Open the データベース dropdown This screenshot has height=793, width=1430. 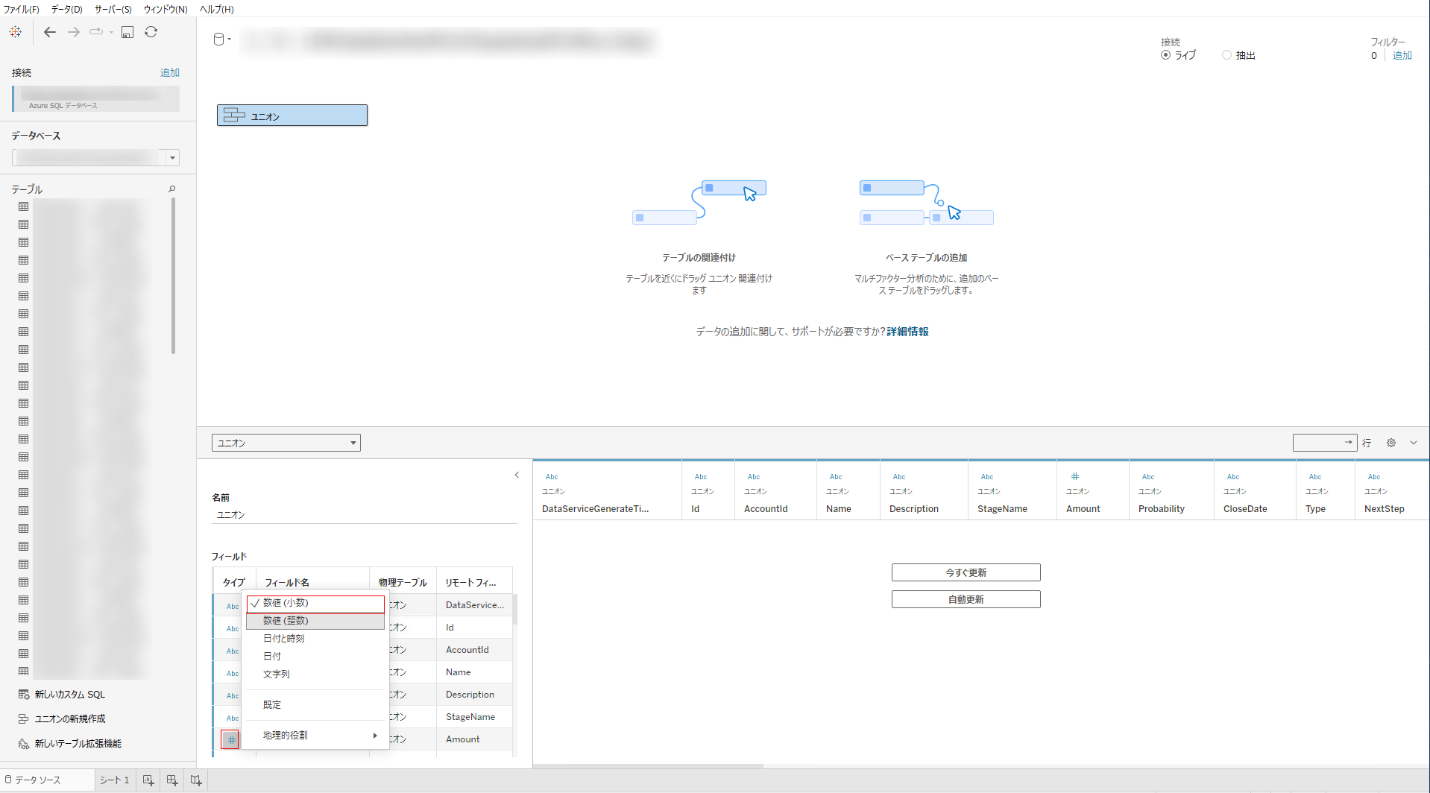pyautogui.click(x=173, y=158)
